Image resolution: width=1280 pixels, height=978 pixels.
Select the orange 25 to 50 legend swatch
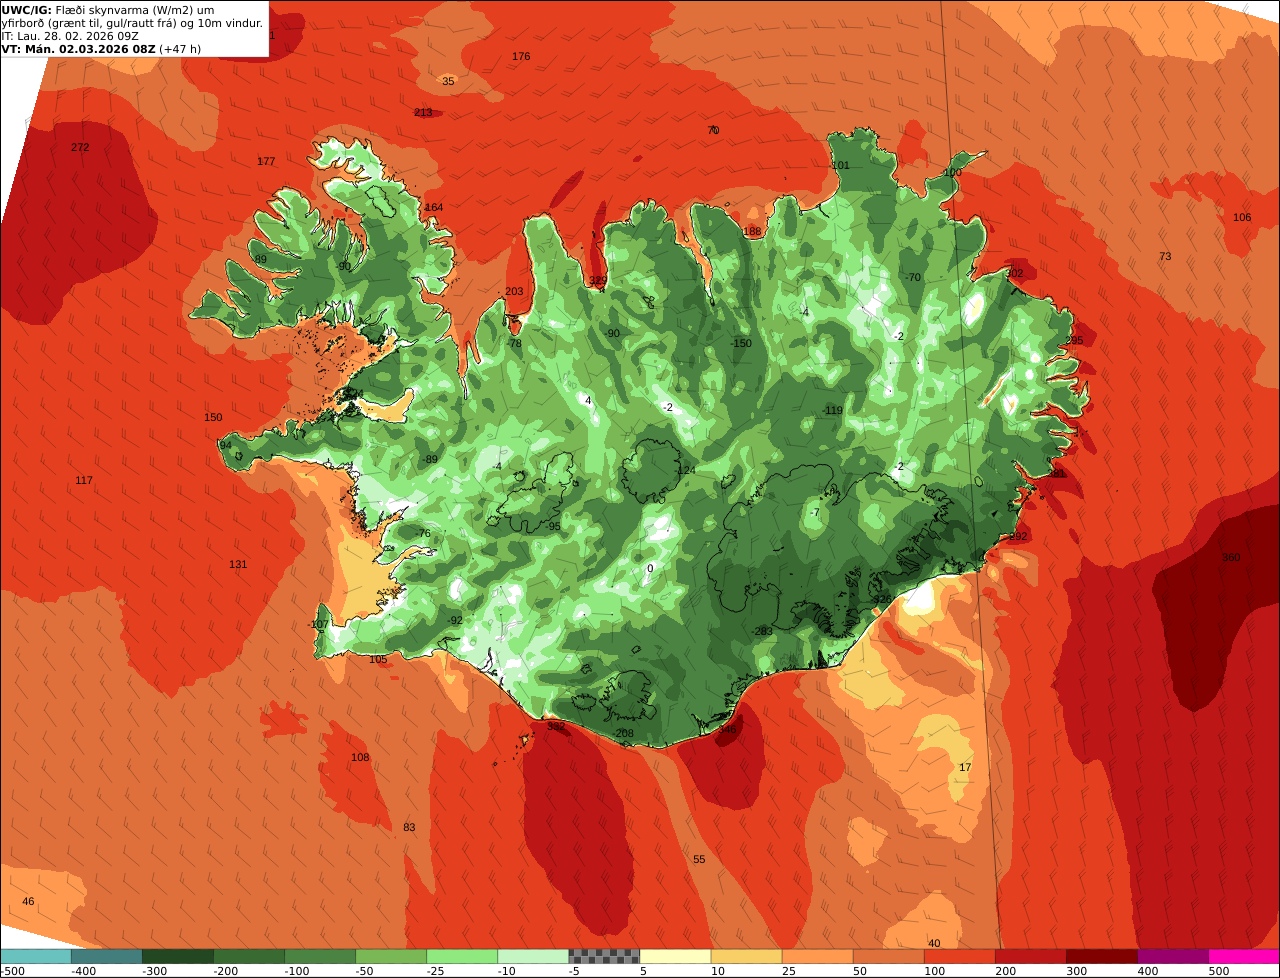[x=817, y=956]
